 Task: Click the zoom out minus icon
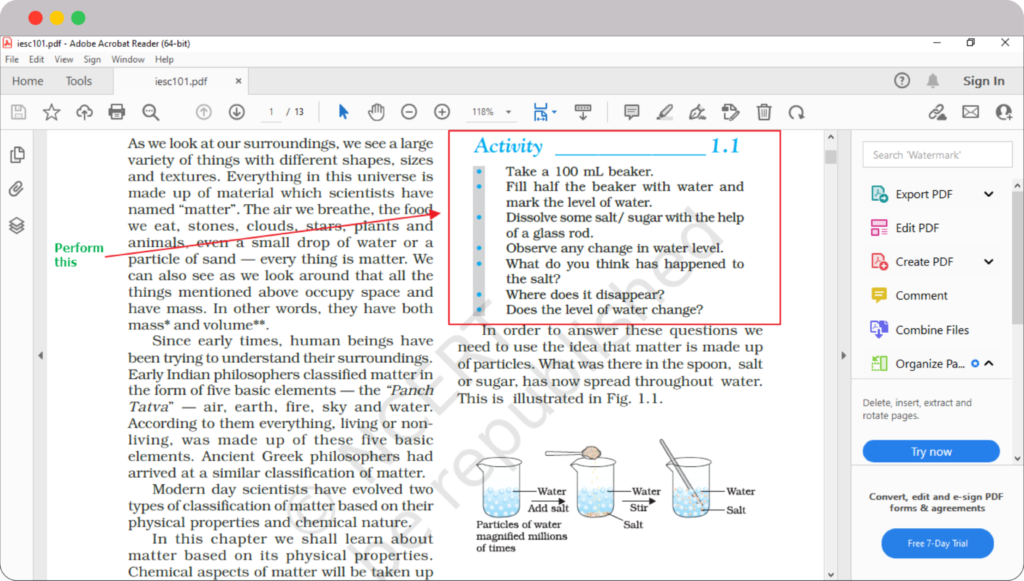click(x=409, y=112)
